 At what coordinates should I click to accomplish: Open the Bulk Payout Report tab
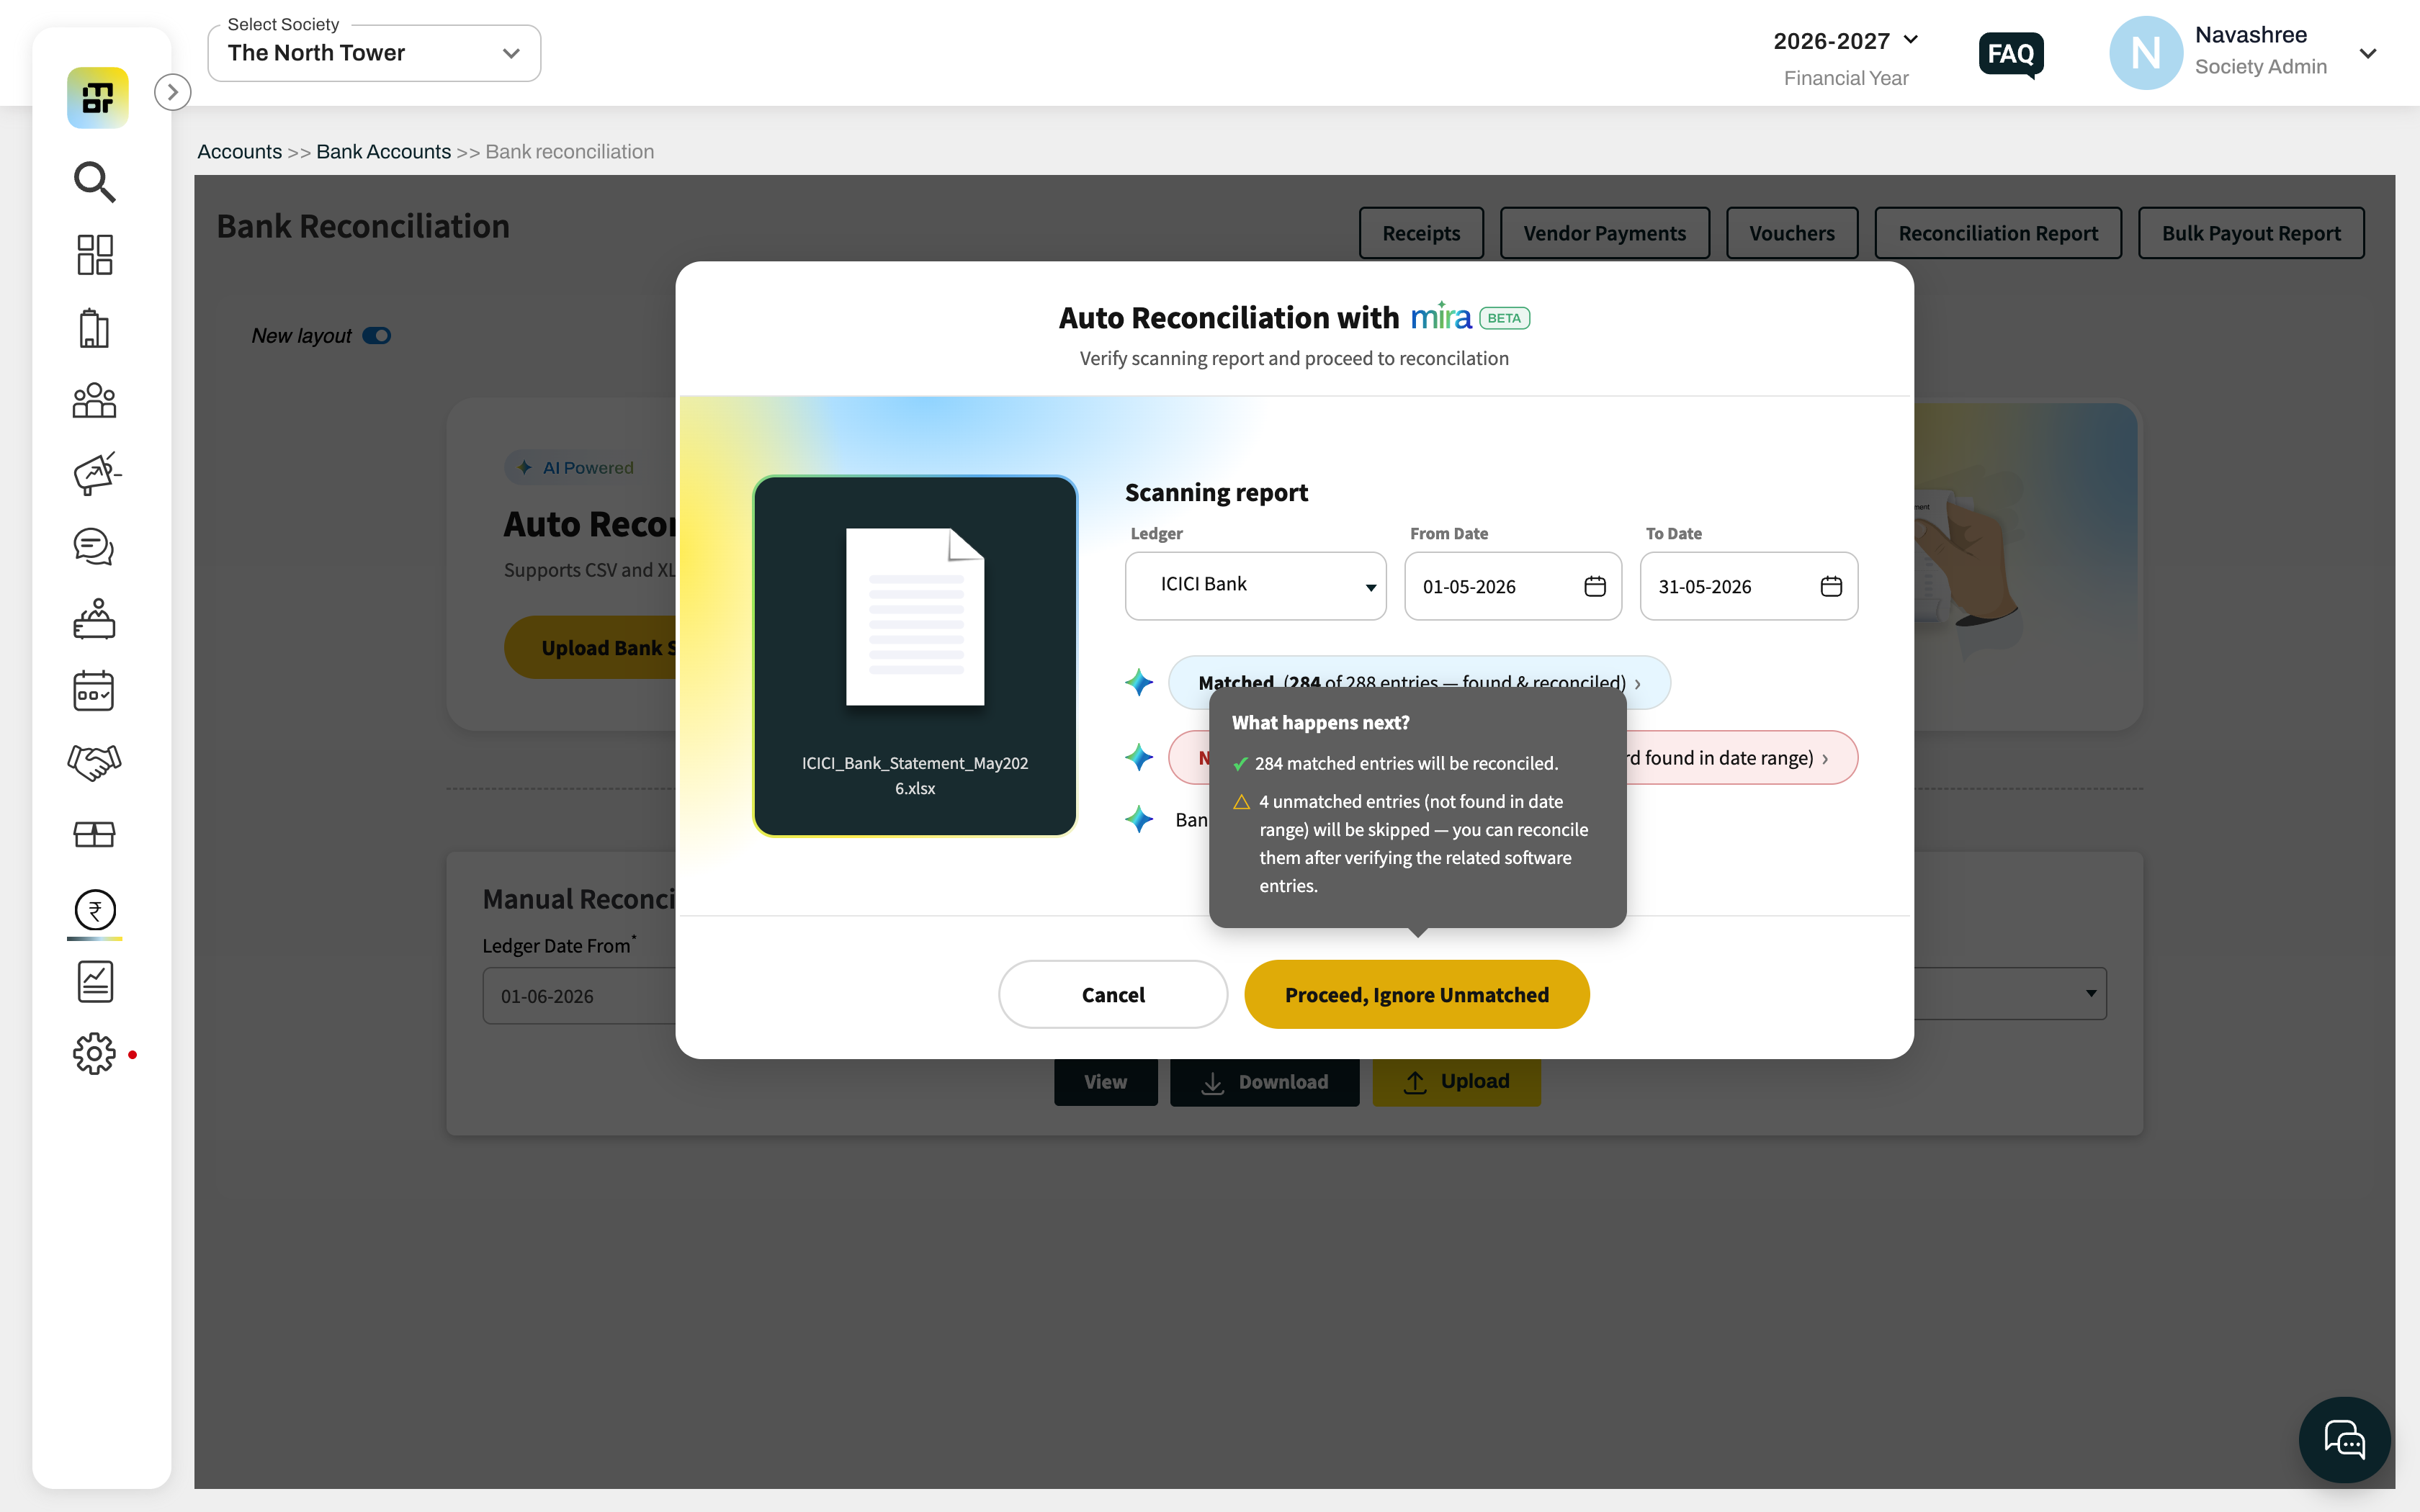point(2251,233)
